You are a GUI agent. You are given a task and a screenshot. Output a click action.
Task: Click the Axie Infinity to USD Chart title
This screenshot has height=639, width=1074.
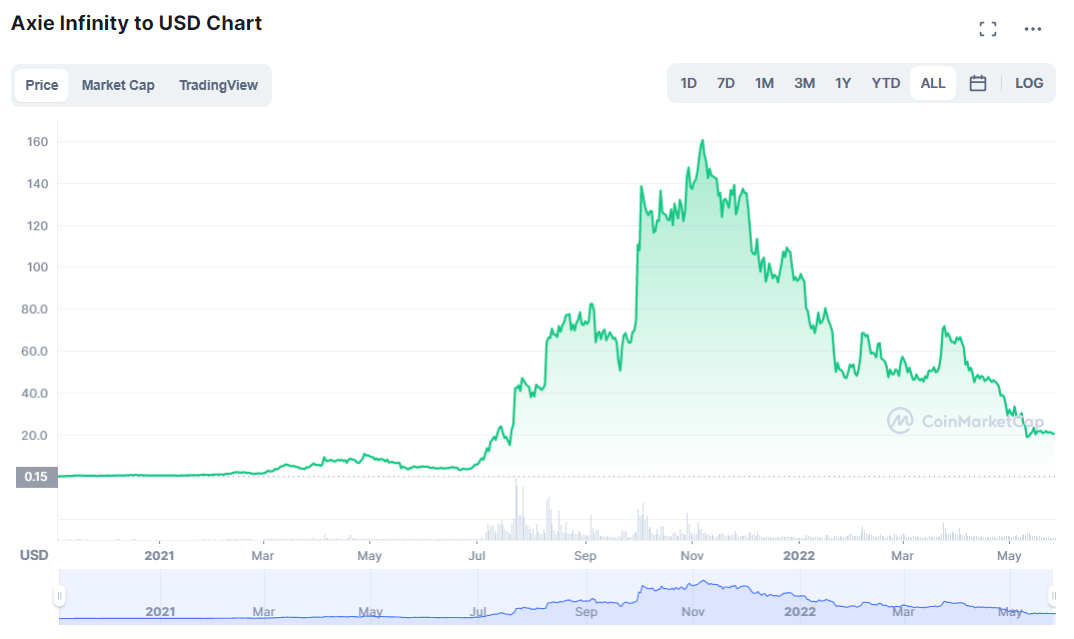[136, 23]
